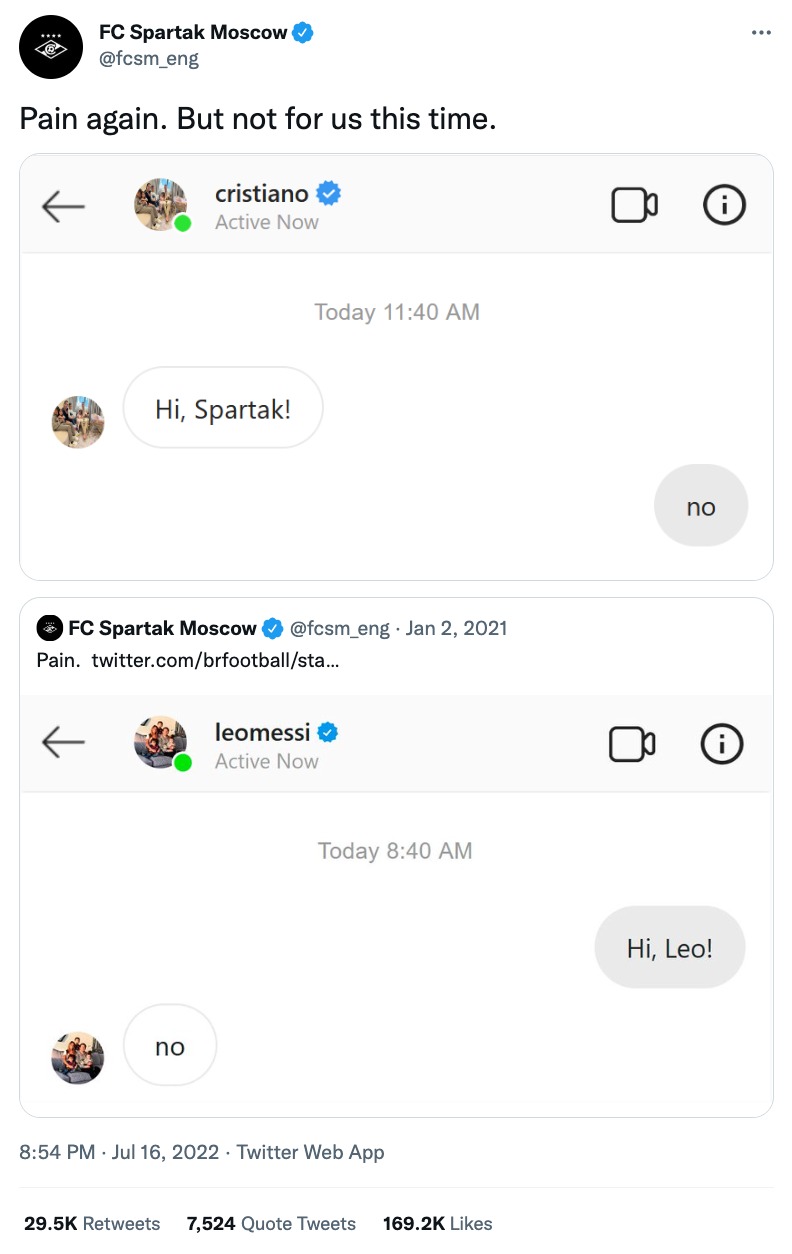Click the Jan 2, 2021 quoted tweet date
This screenshot has height=1254, width=792.
click(x=456, y=628)
